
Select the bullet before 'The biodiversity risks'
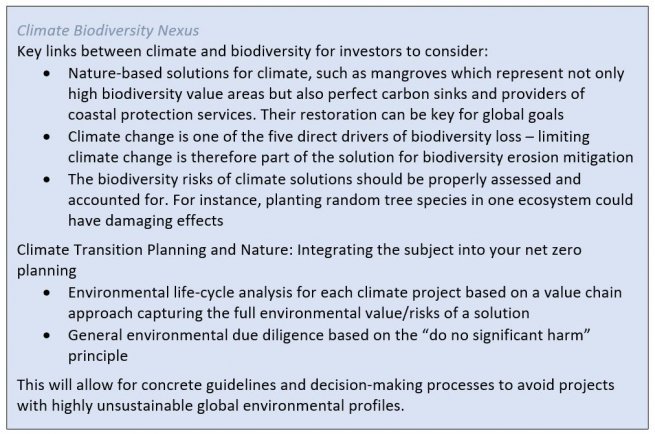47,180
